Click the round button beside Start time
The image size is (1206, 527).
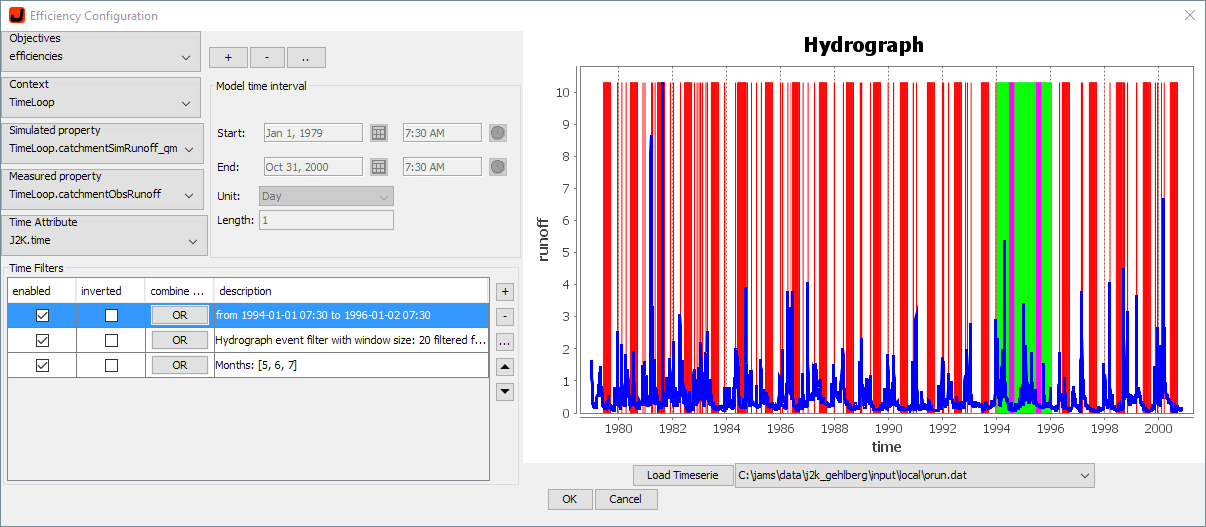click(498, 133)
